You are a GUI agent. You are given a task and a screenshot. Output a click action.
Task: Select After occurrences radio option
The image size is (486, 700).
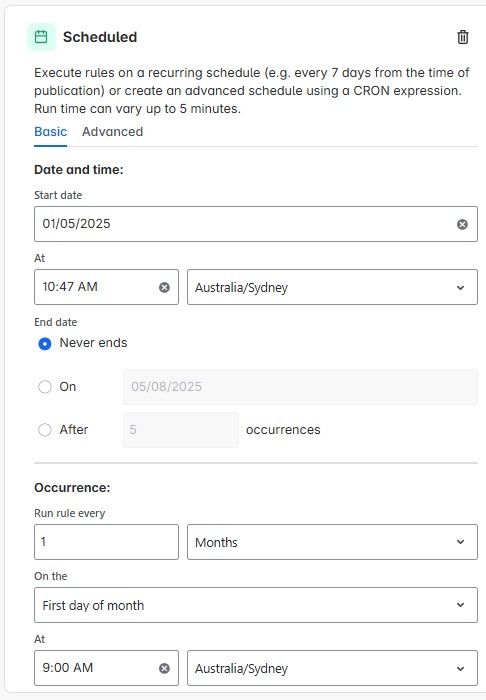pyautogui.click(x=45, y=430)
